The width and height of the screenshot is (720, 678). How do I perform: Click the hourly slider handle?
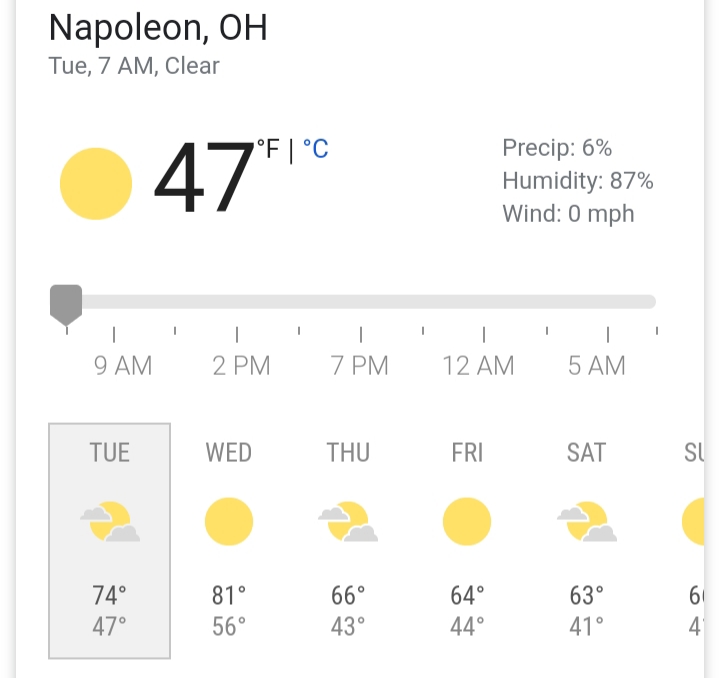[x=66, y=302]
